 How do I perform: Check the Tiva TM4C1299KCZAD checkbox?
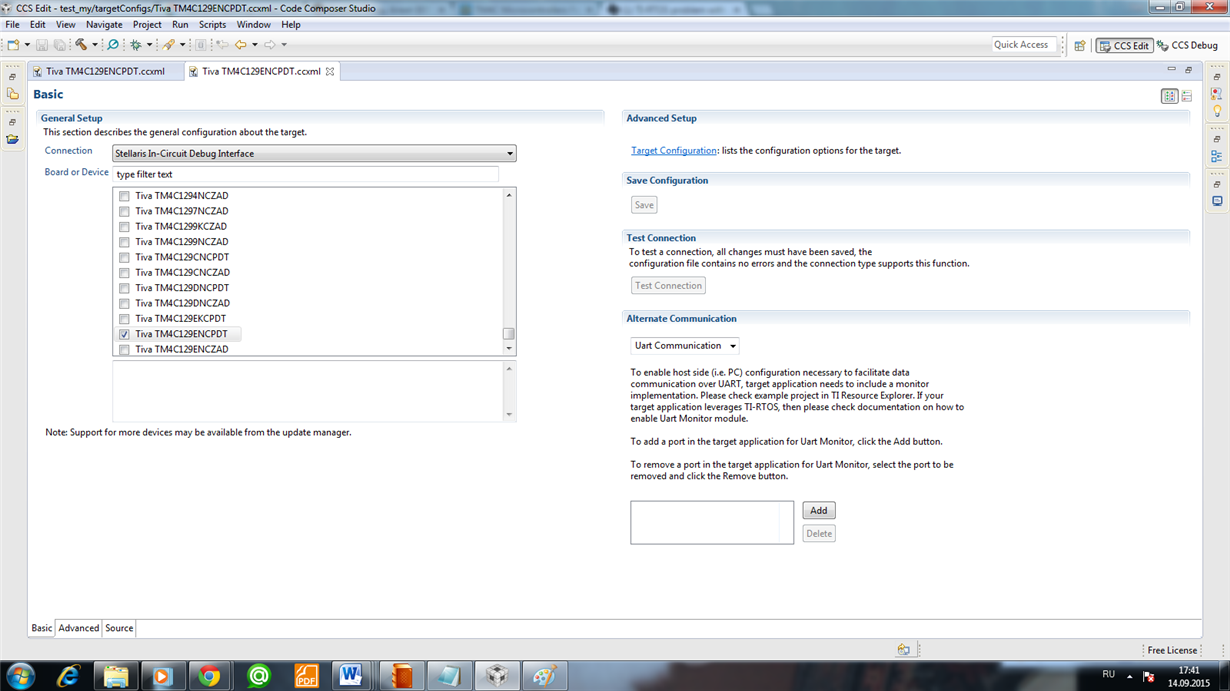tap(124, 227)
